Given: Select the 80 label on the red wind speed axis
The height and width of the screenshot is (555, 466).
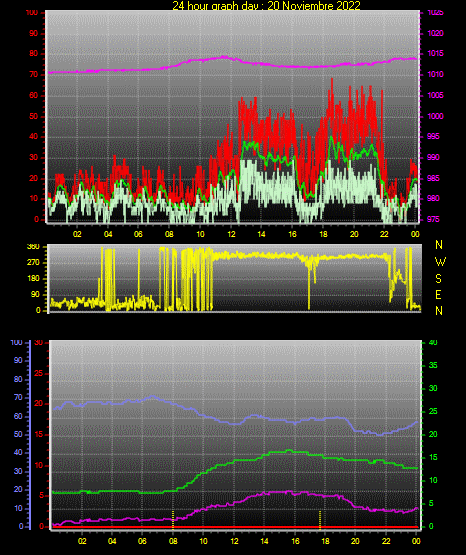Looking at the screenshot, I should tap(33, 54).
